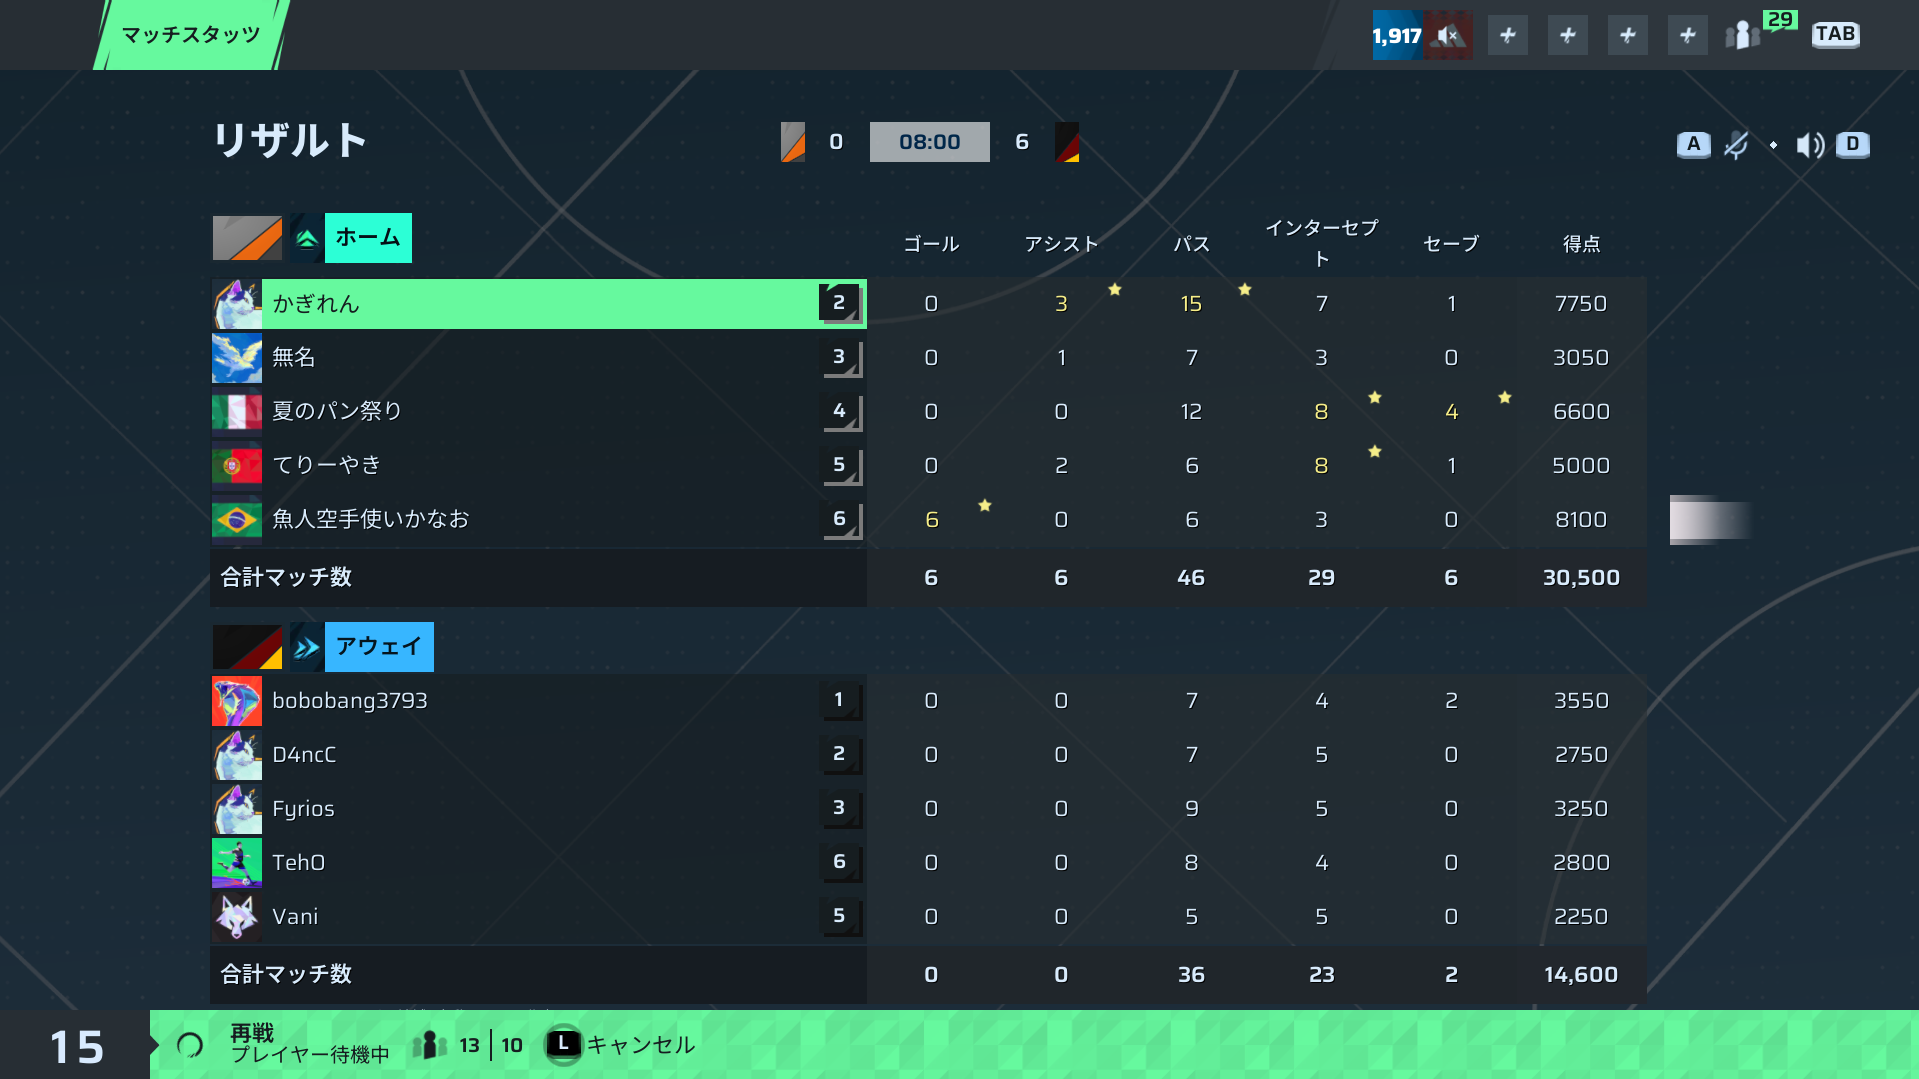
Task: Click the 再戦 rematch loading spinner
Action: click(x=190, y=1046)
